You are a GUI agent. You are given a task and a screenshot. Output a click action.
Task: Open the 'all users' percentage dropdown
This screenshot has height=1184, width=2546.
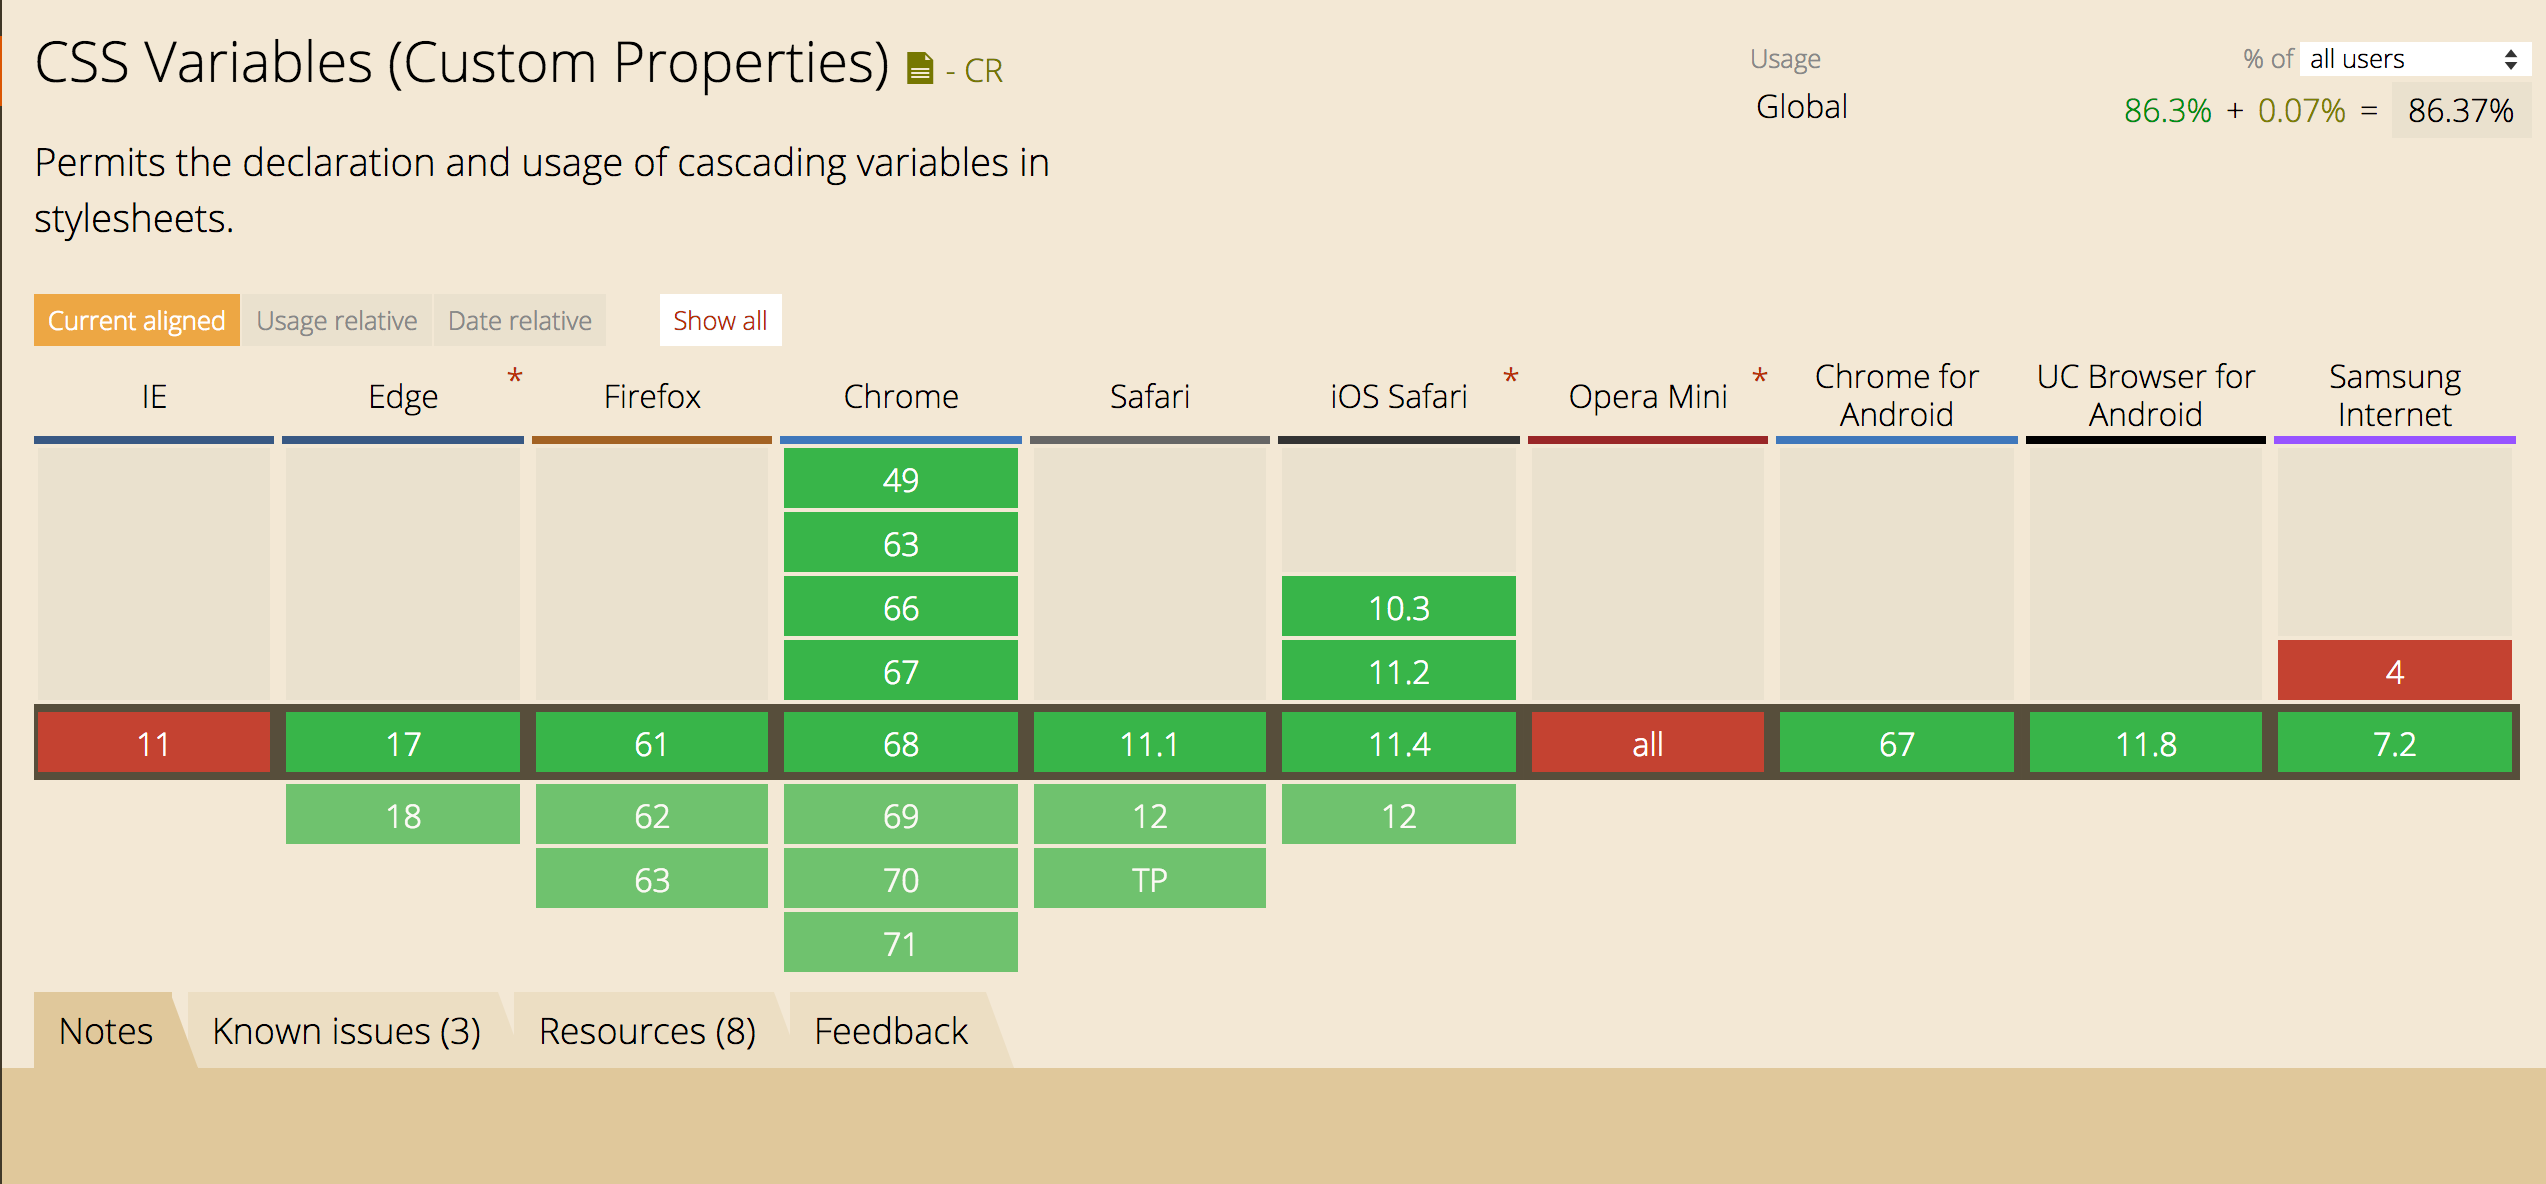point(2415,59)
